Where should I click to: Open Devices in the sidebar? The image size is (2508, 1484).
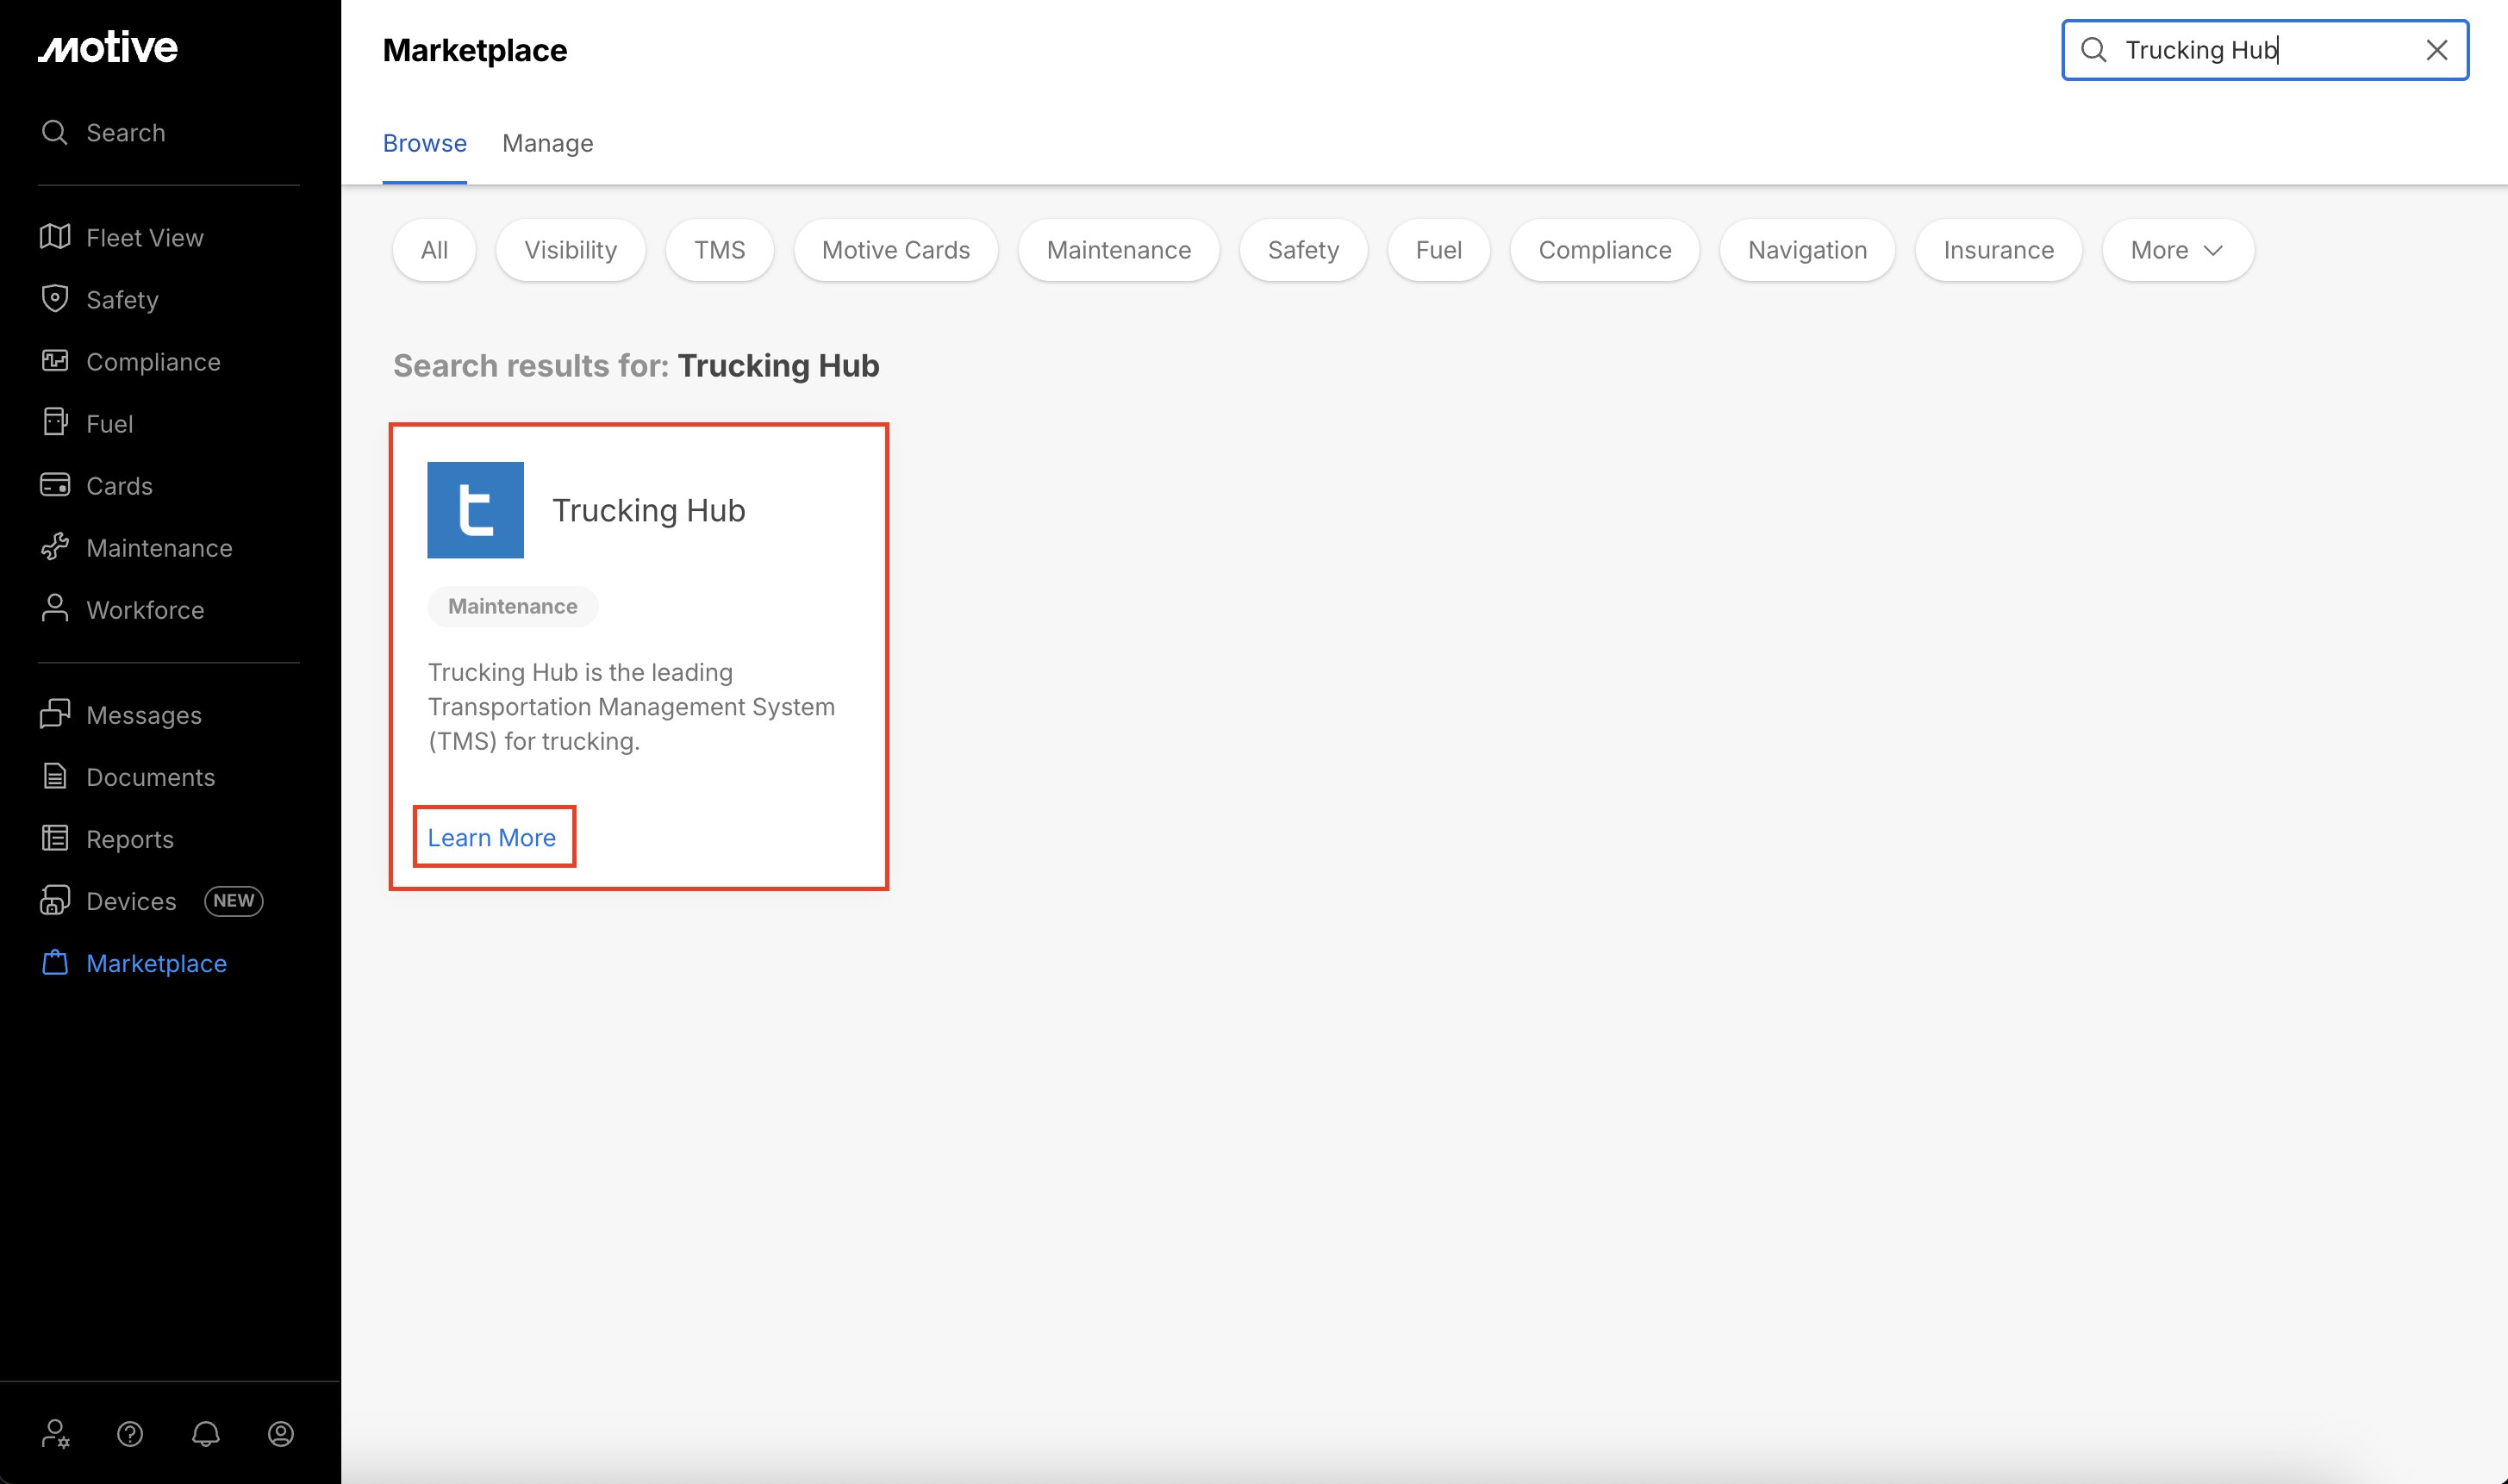(x=131, y=901)
